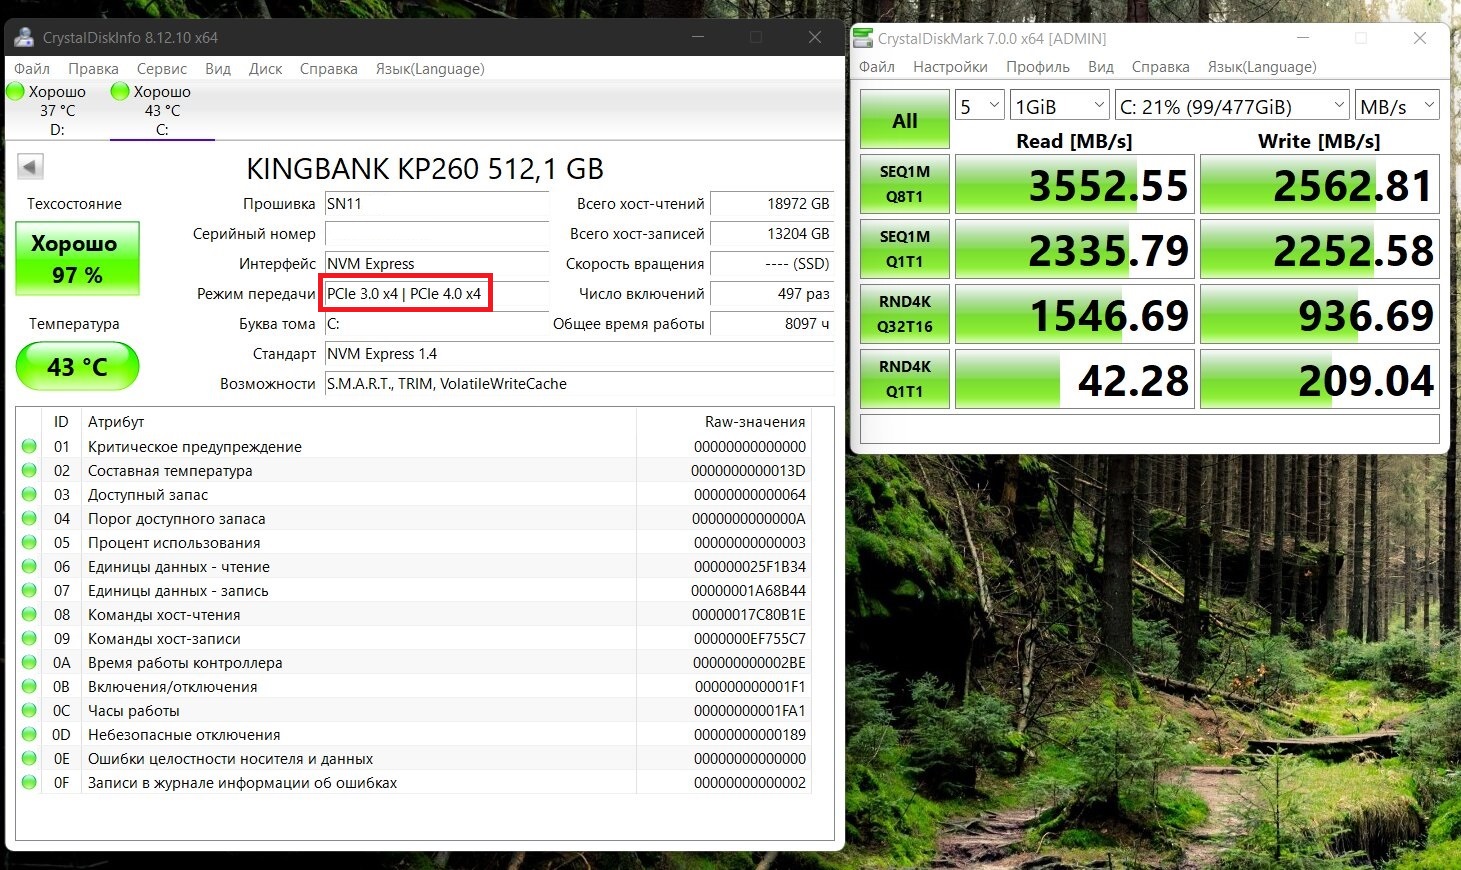The height and width of the screenshot is (870, 1461).
Task: Click the Всего хост-чтений value 18972 GB
Action: click(x=772, y=203)
